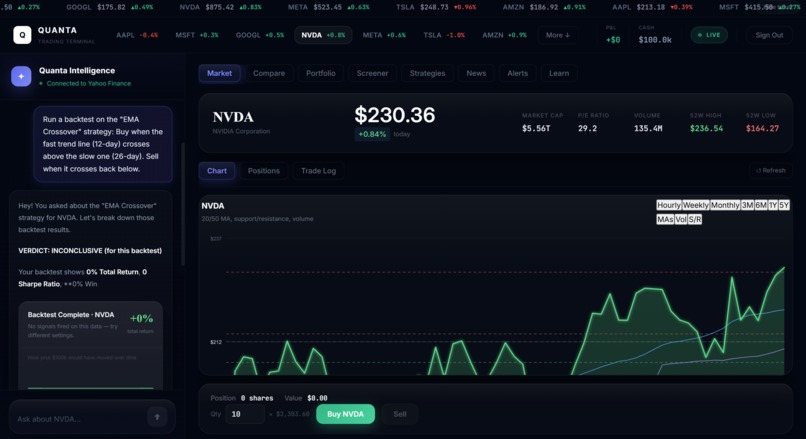806x439 pixels.
Task: Toggle Vol overlay on the chart
Action: (x=681, y=220)
